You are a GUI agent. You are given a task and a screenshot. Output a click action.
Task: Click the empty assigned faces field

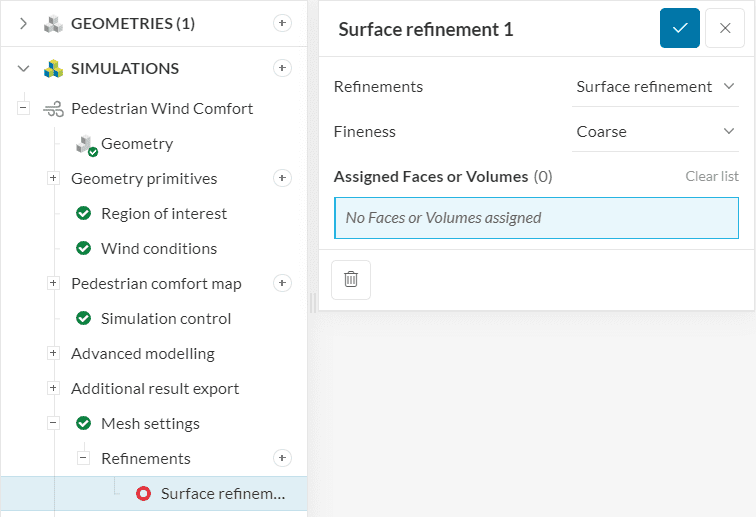pos(535,218)
